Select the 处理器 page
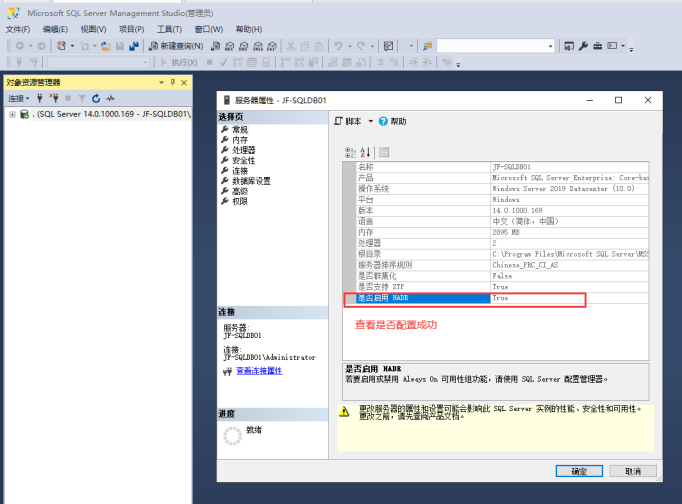This screenshot has height=504, width=682. pos(244,150)
